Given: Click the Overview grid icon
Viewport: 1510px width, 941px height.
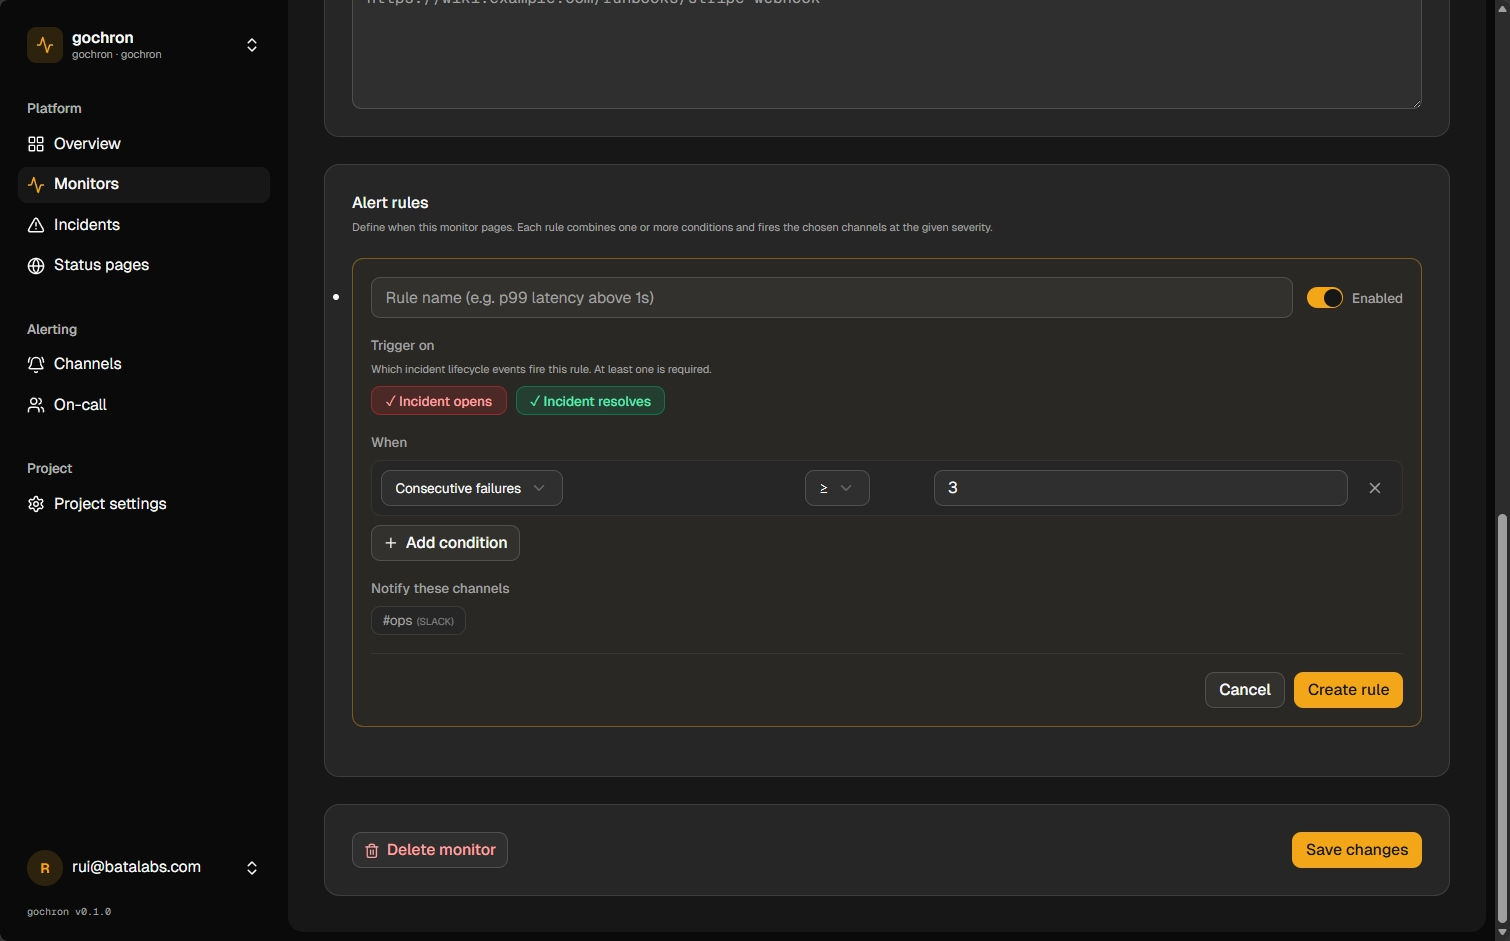Looking at the screenshot, I should 36,144.
